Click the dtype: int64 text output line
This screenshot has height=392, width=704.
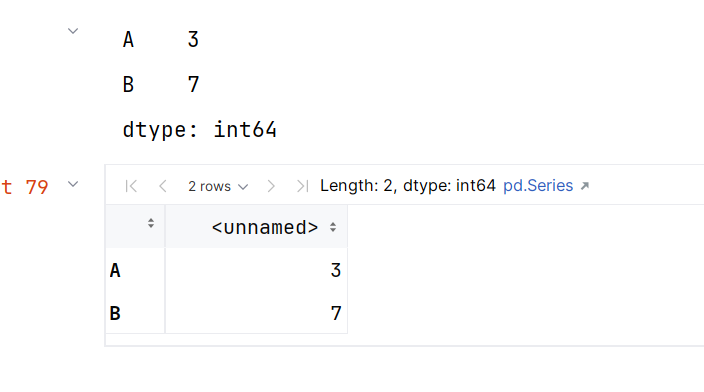pyautogui.click(x=199, y=130)
